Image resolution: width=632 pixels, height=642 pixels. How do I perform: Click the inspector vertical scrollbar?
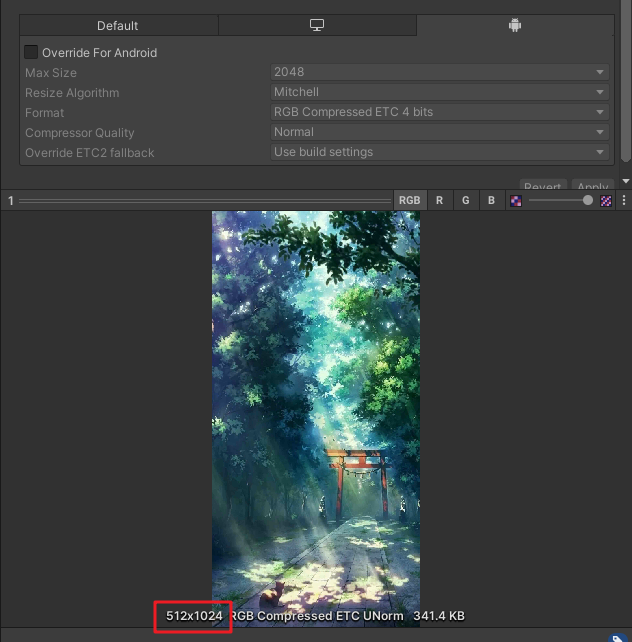tap(626, 81)
